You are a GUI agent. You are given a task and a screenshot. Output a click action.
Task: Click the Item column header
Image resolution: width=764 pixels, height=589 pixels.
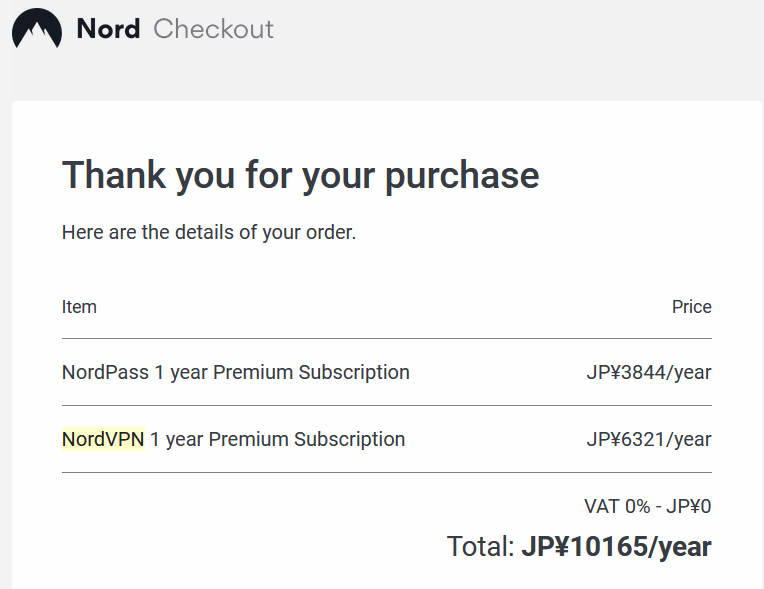(x=79, y=307)
